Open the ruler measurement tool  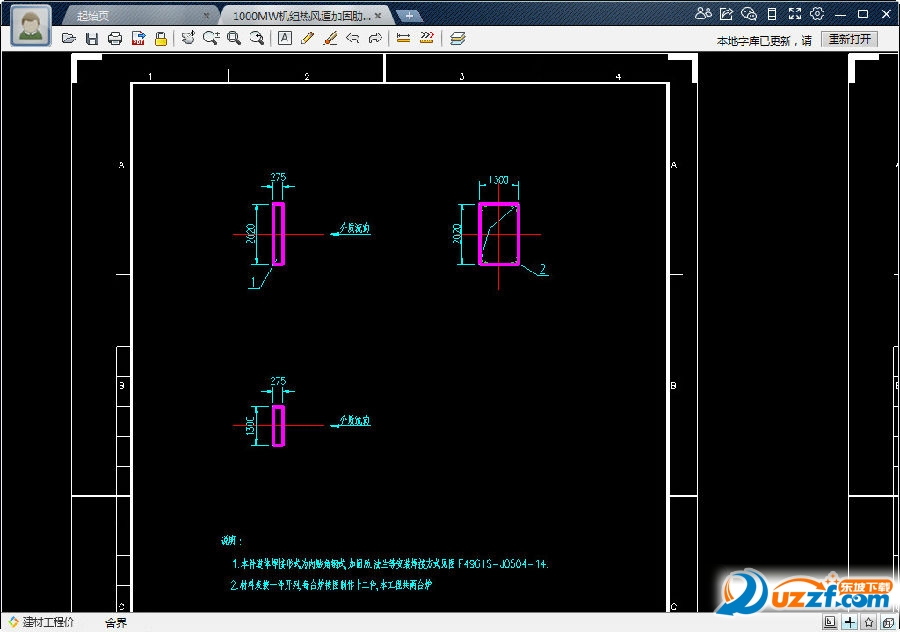point(426,38)
